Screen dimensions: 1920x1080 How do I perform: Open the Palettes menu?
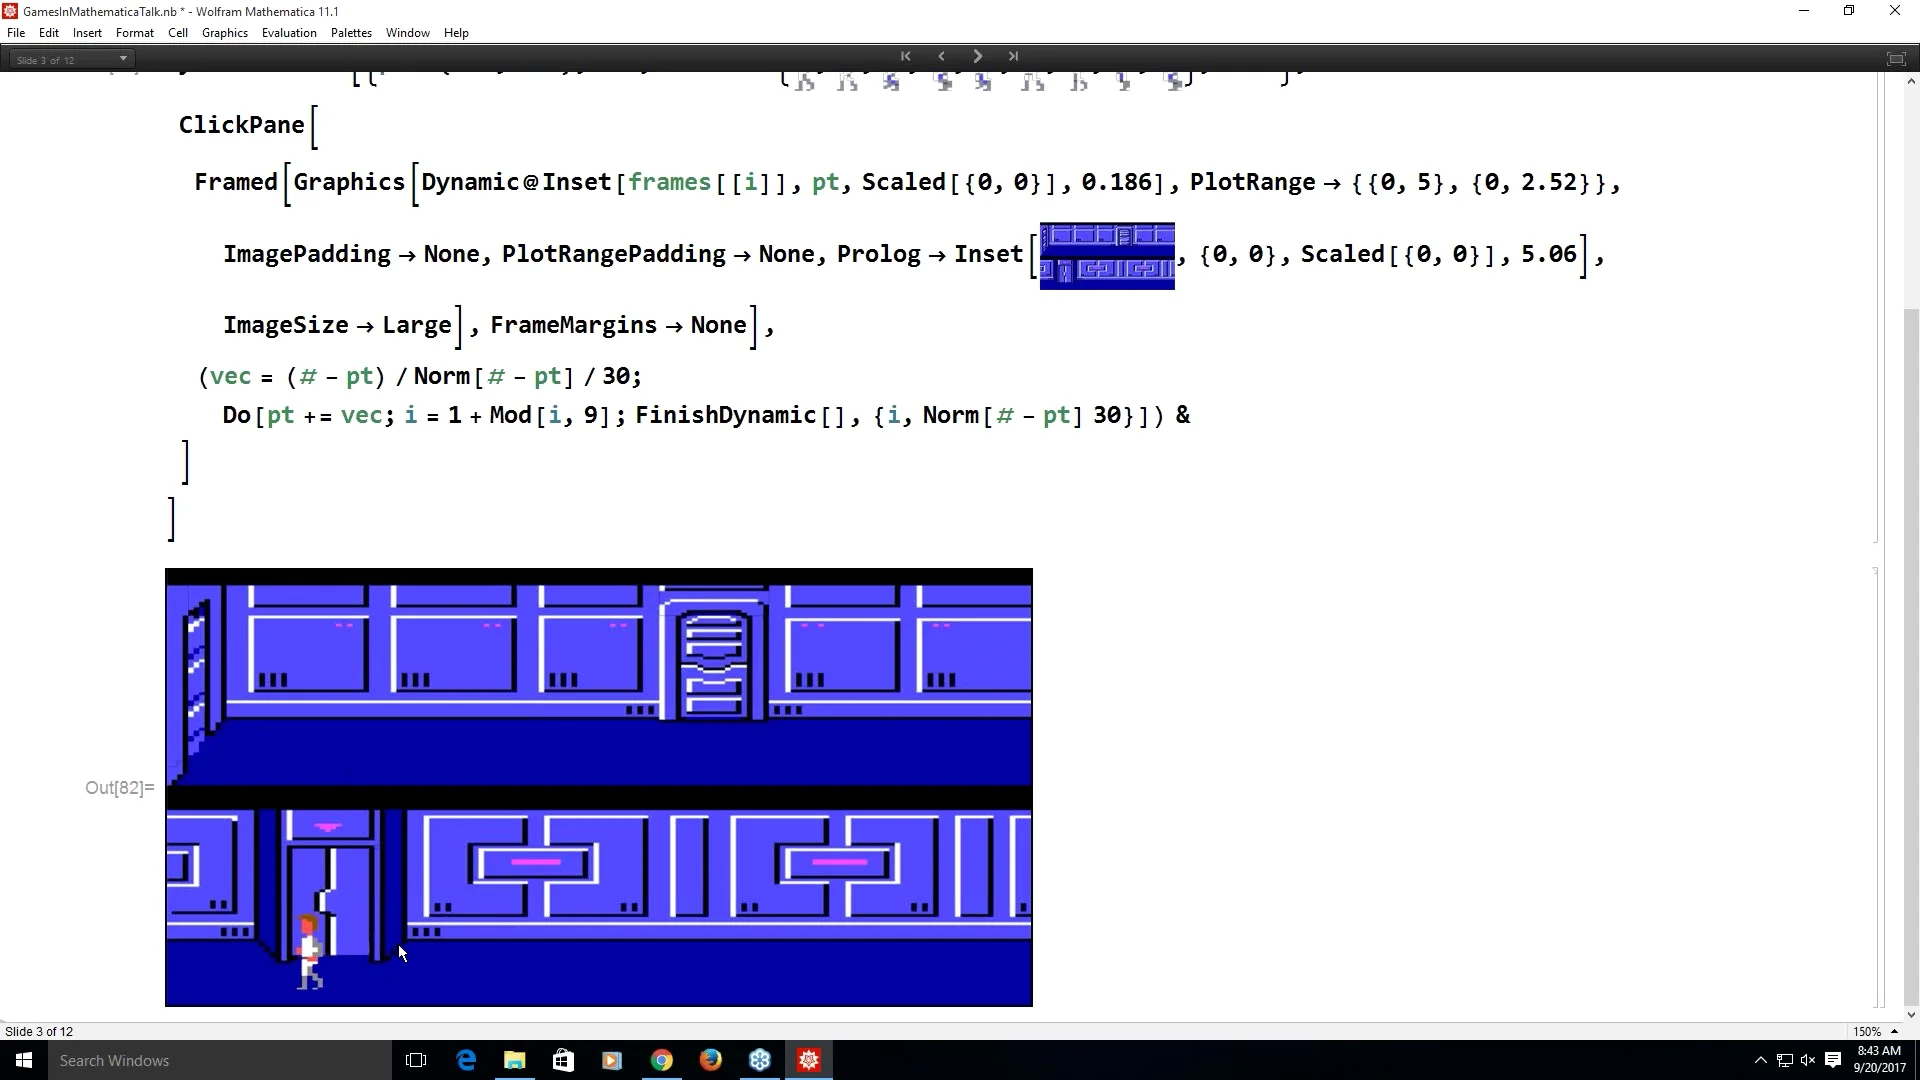tap(351, 33)
